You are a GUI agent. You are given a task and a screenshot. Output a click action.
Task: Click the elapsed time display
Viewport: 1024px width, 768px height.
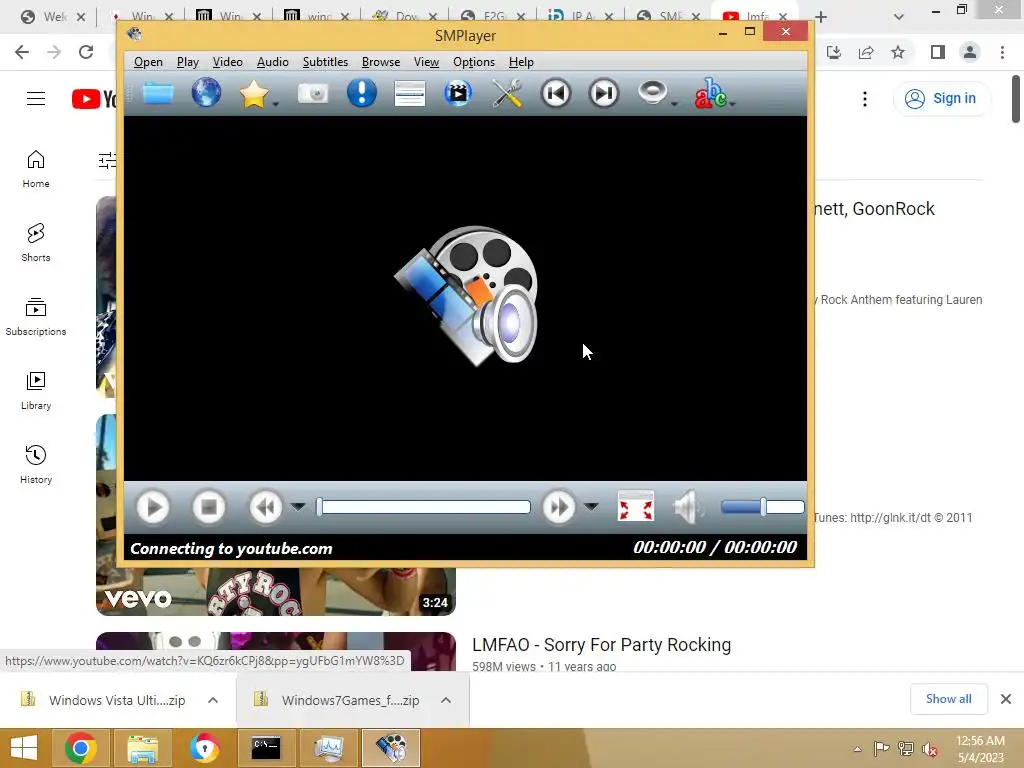[x=715, y=547]
